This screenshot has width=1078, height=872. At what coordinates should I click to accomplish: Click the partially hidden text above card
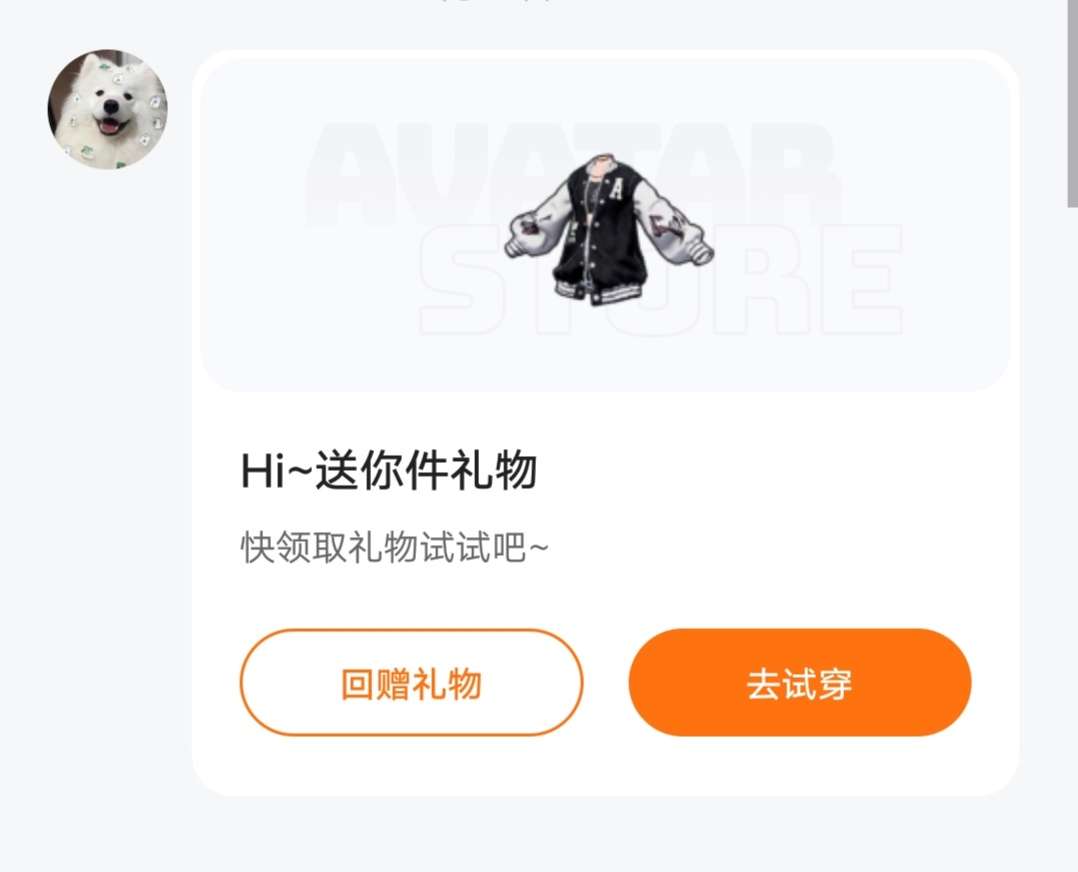pyautogui.click(x=495, y=3)
